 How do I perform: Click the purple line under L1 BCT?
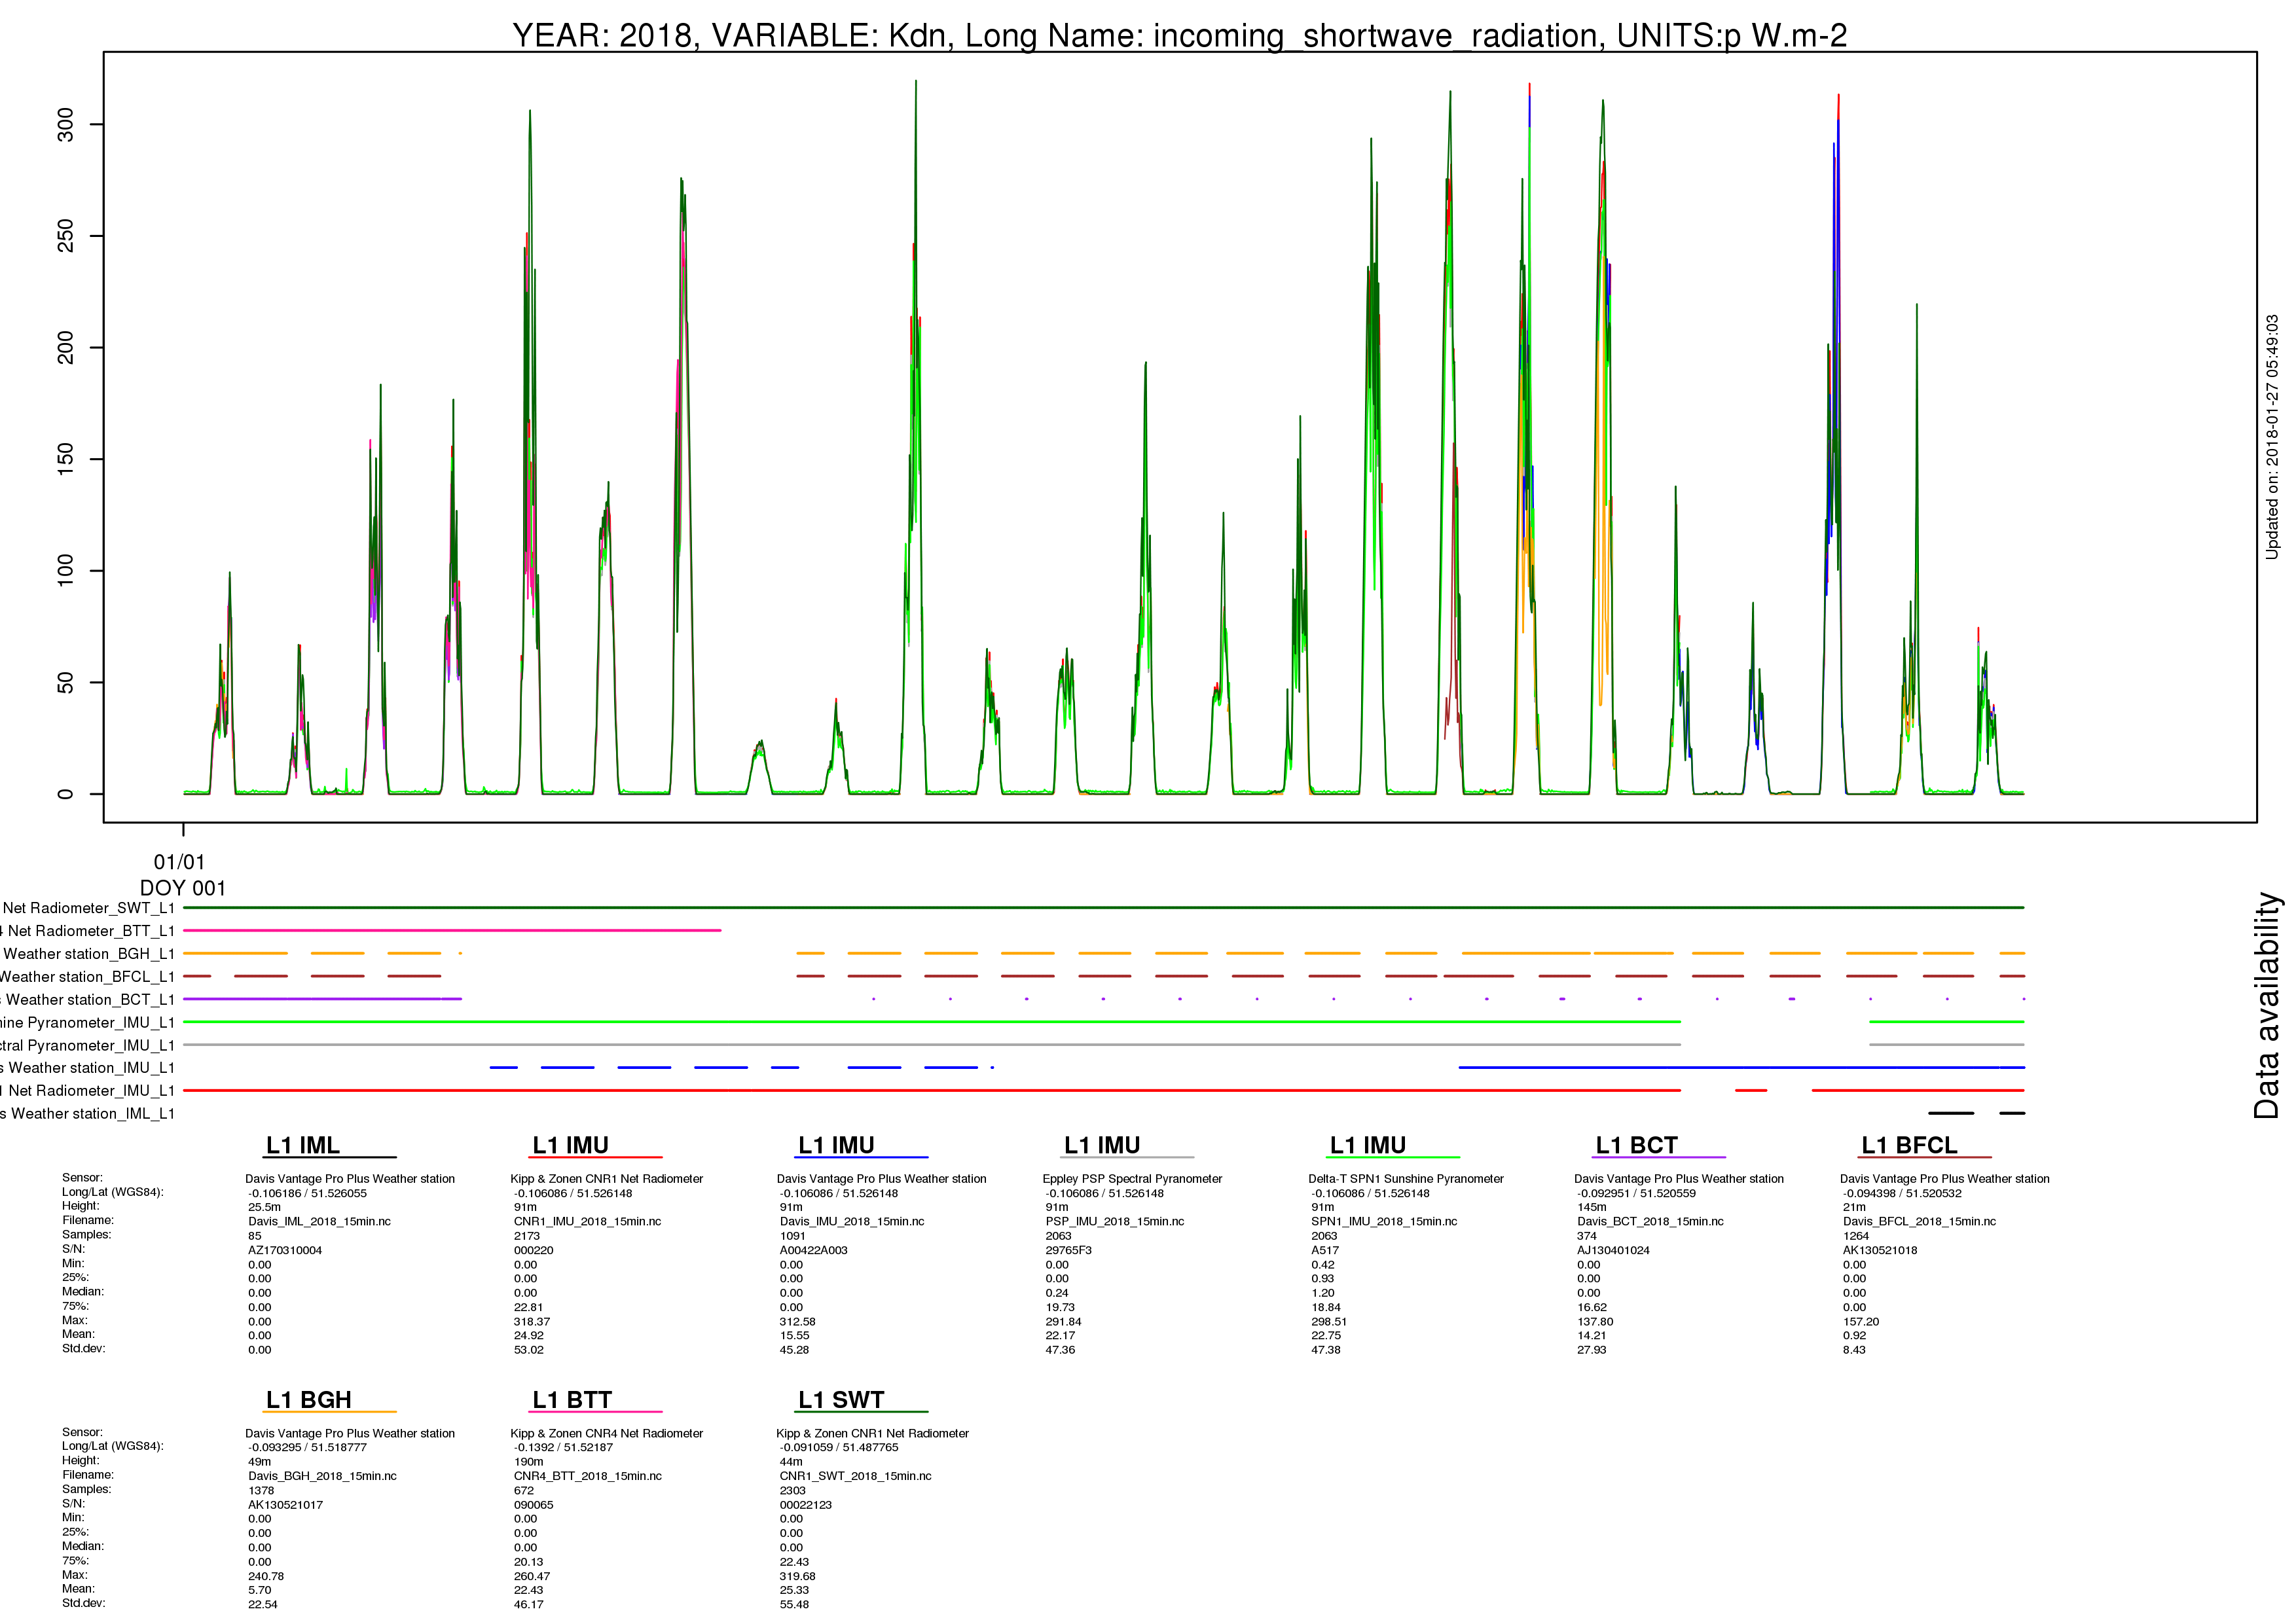pyautogui.click(x=1659, y=1157)
